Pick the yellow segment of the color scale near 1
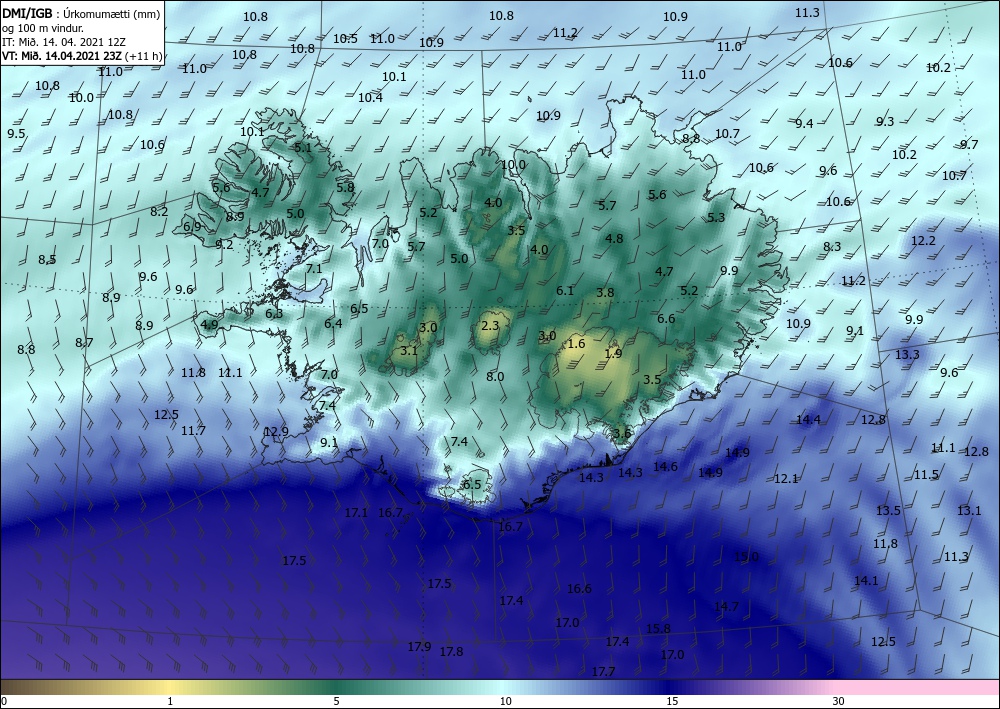This screenshot has height=709, width=1000. tap(170, 687)
